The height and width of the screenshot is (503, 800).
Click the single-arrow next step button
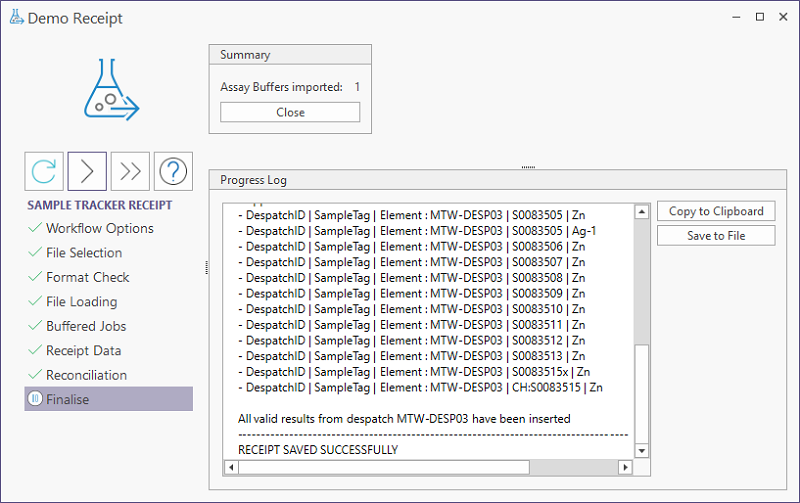pos(87,171)
